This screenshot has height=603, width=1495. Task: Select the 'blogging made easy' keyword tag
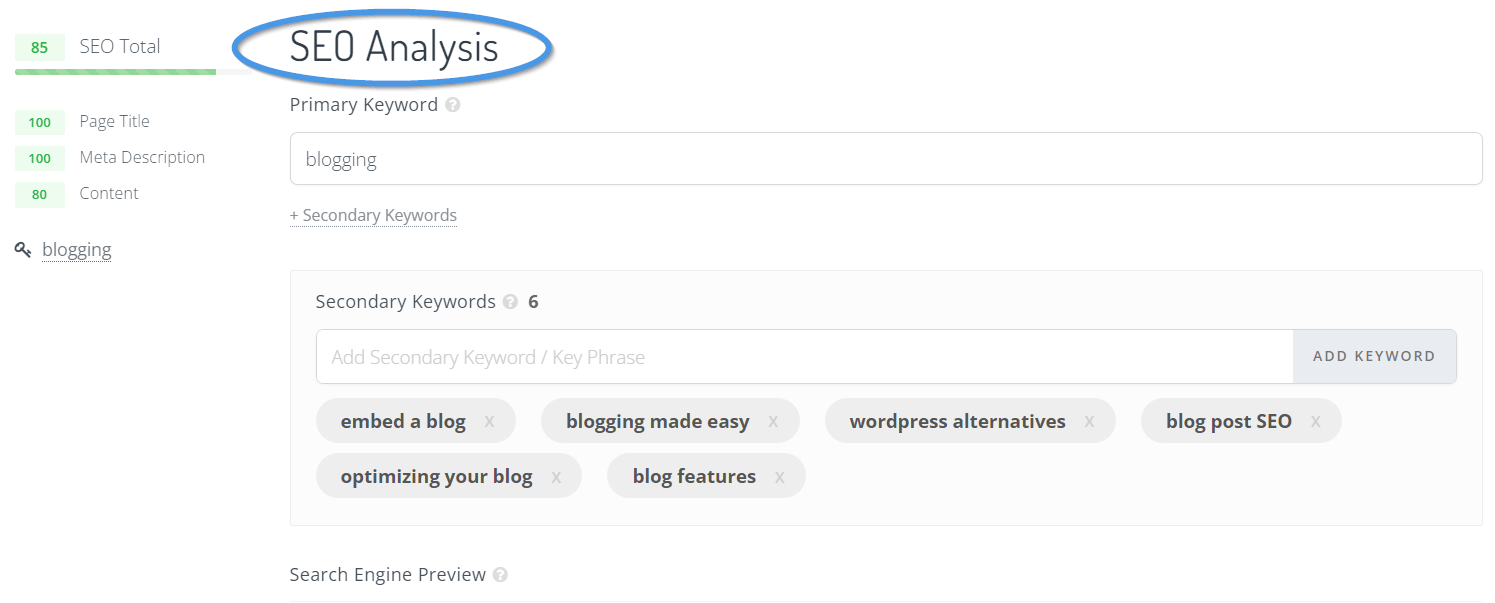point(670,421)
